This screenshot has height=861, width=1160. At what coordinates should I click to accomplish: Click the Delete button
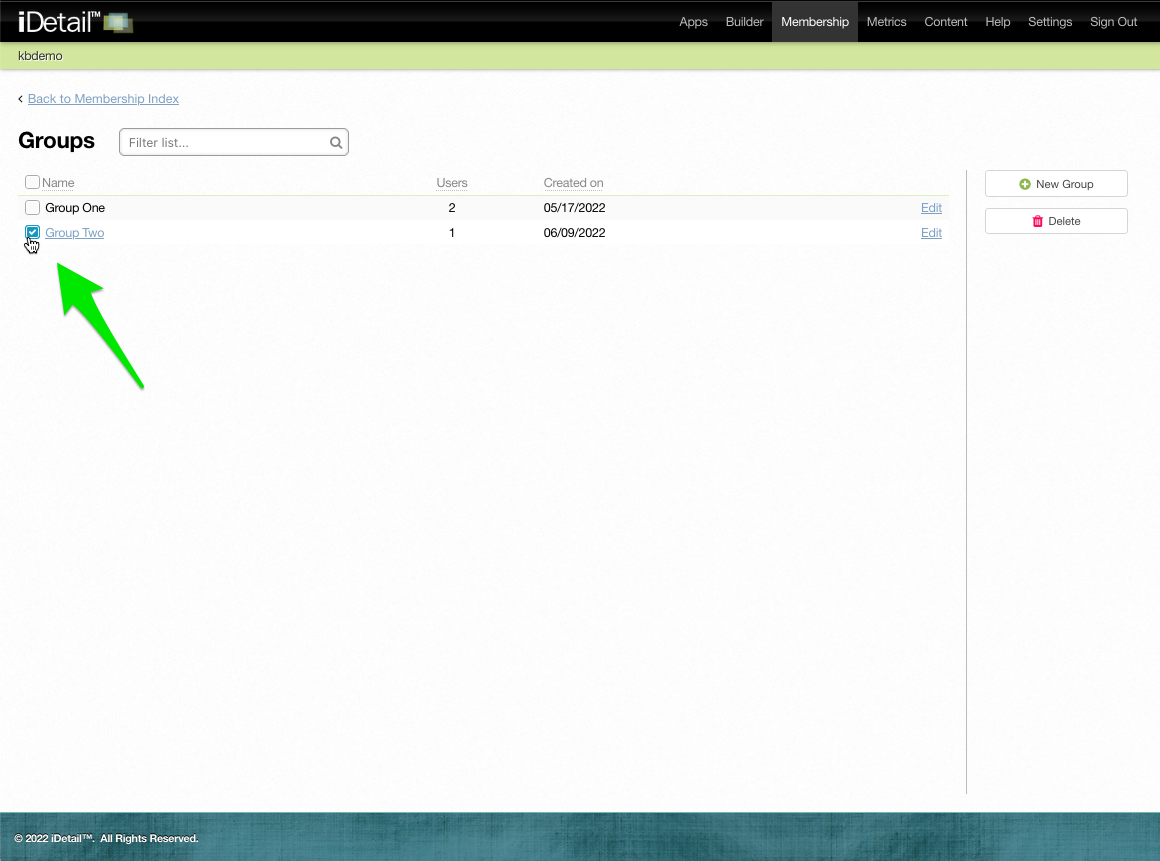(x=1056, y=220)
